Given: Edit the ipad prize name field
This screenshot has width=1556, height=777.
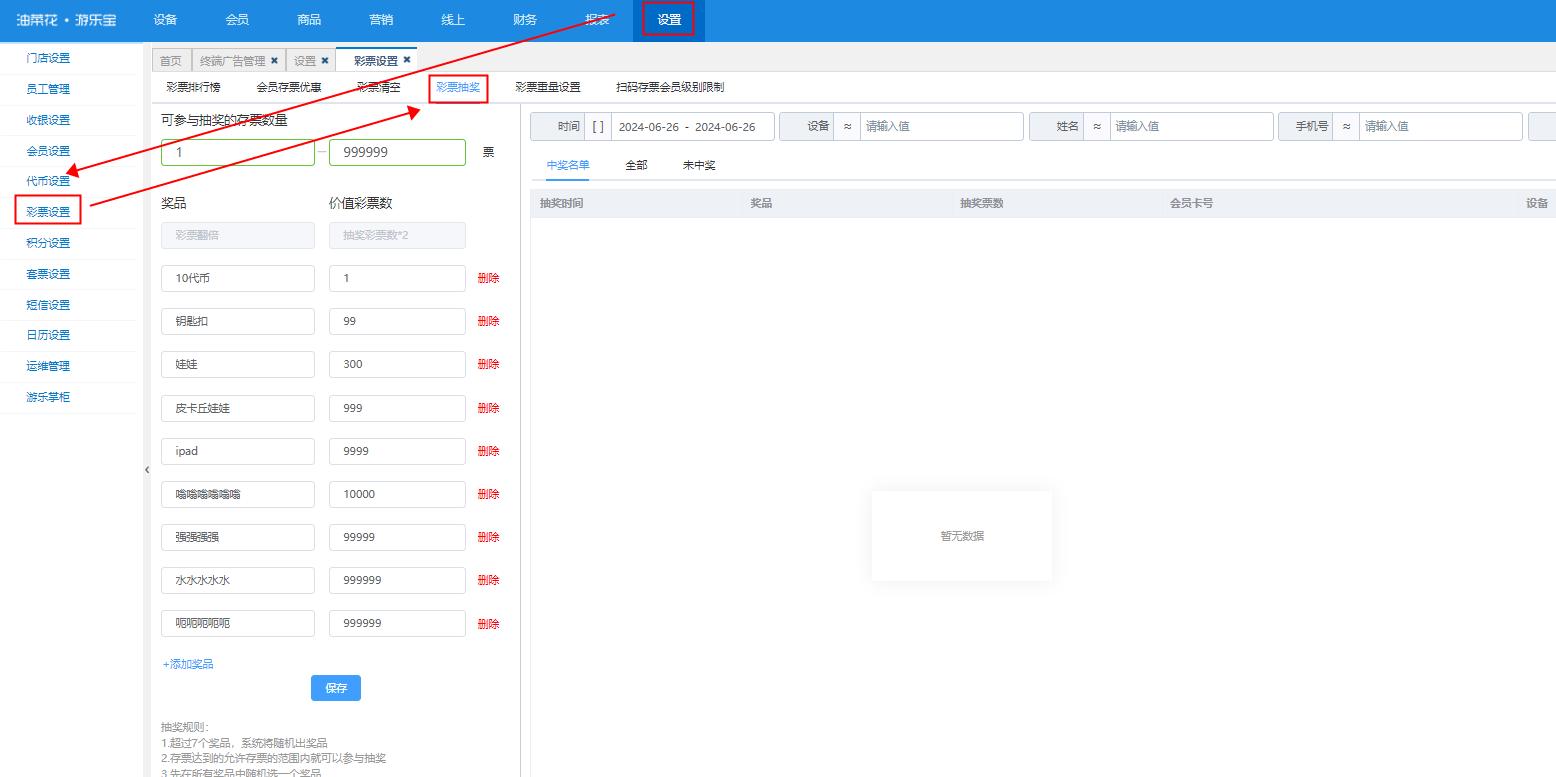Looking at the screenshot, I should (x=238, y=451).
